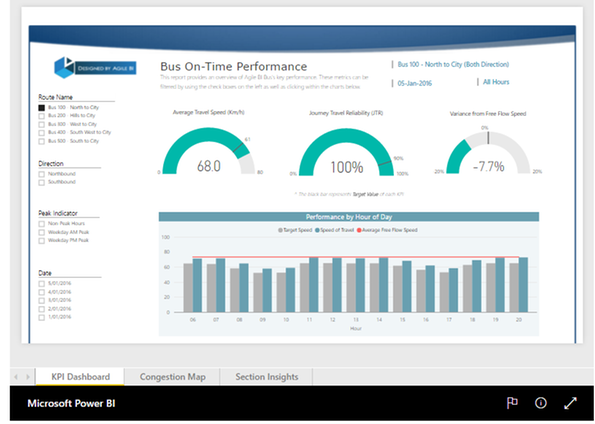The height and width of the screenshot is (424, 595).
Task: Check Bus 500 South to City
Action: click(42, 141)
